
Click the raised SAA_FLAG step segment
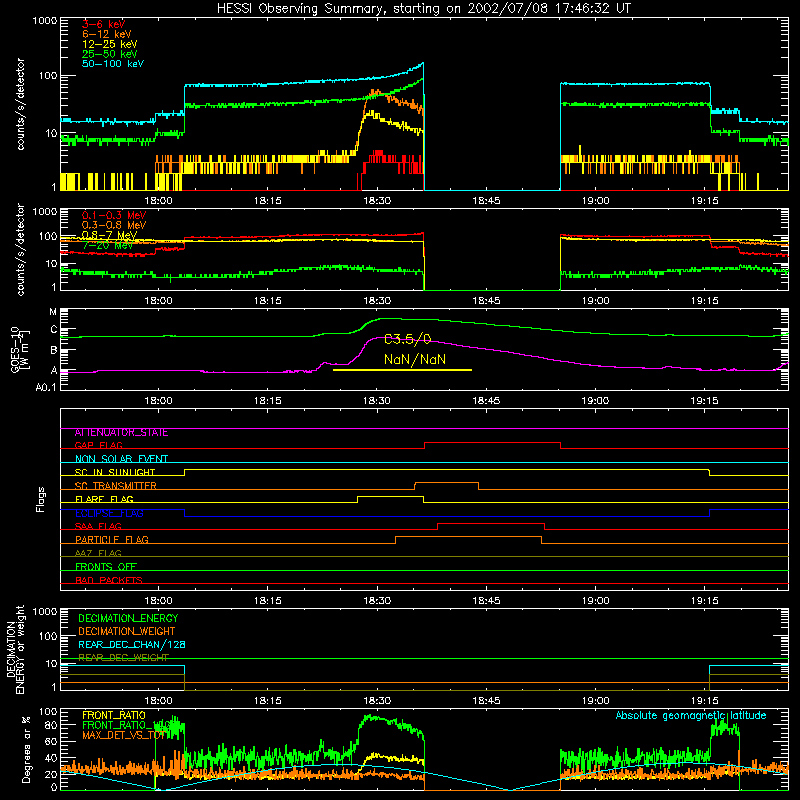point(491,523)
